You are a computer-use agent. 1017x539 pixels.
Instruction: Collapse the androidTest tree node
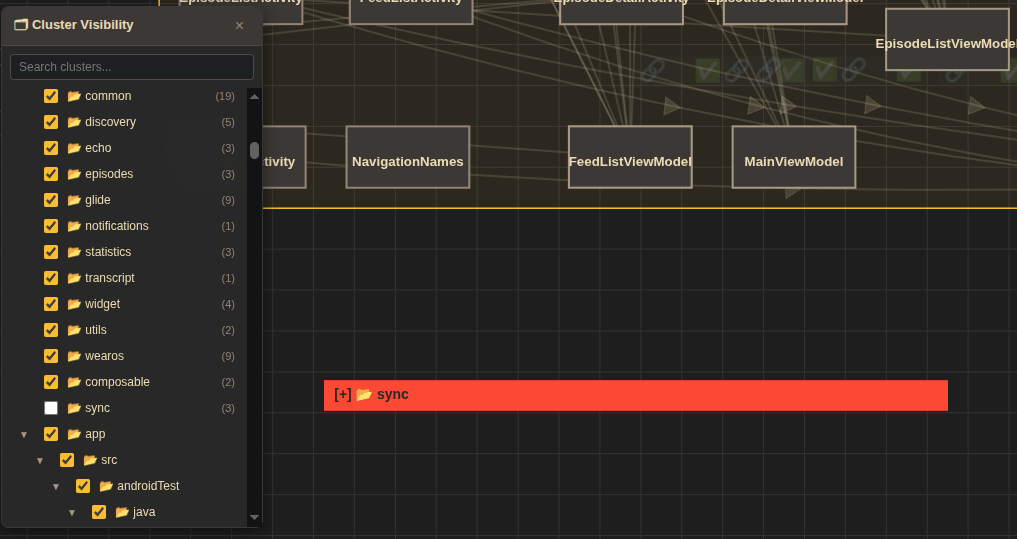click(x=56, y=486)
